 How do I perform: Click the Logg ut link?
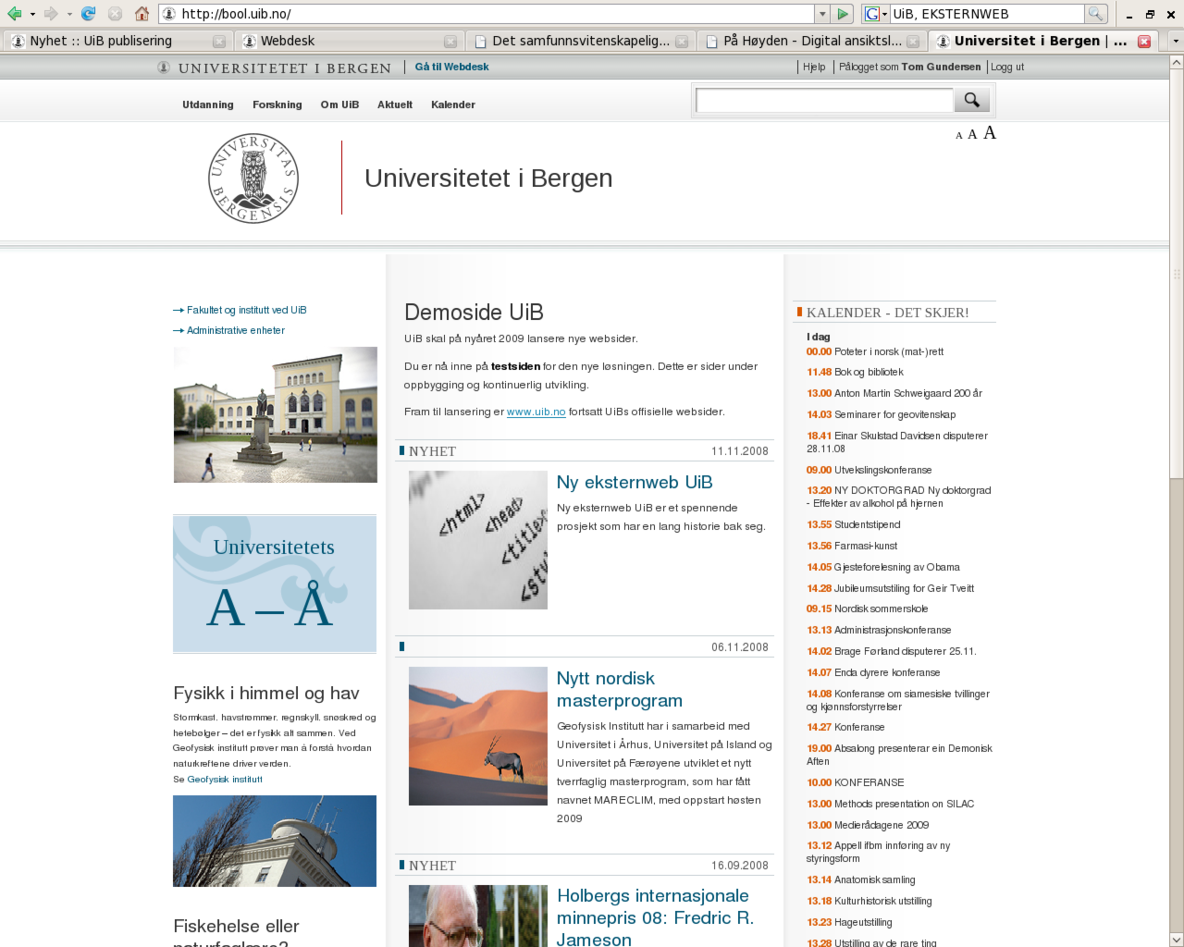1007,67
